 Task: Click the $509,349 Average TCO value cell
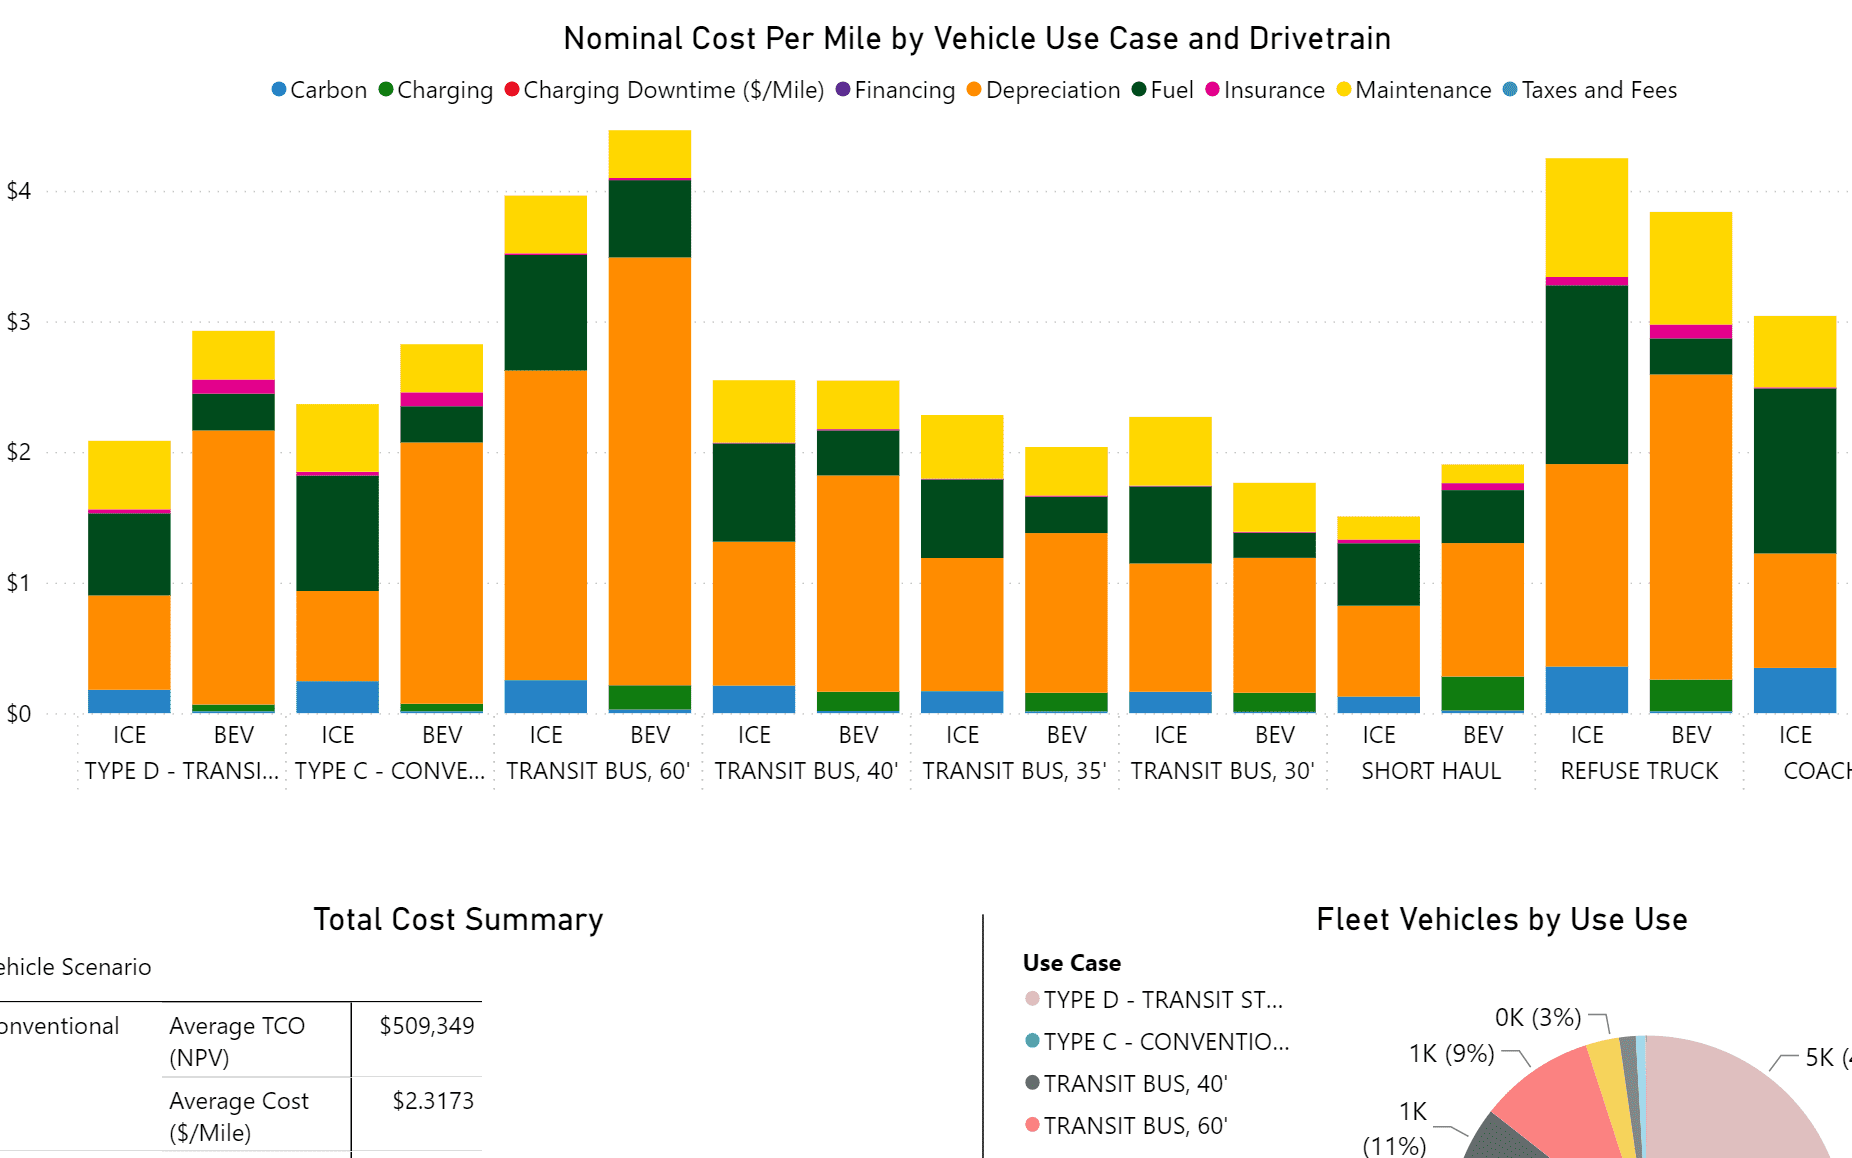[426, 1026]
